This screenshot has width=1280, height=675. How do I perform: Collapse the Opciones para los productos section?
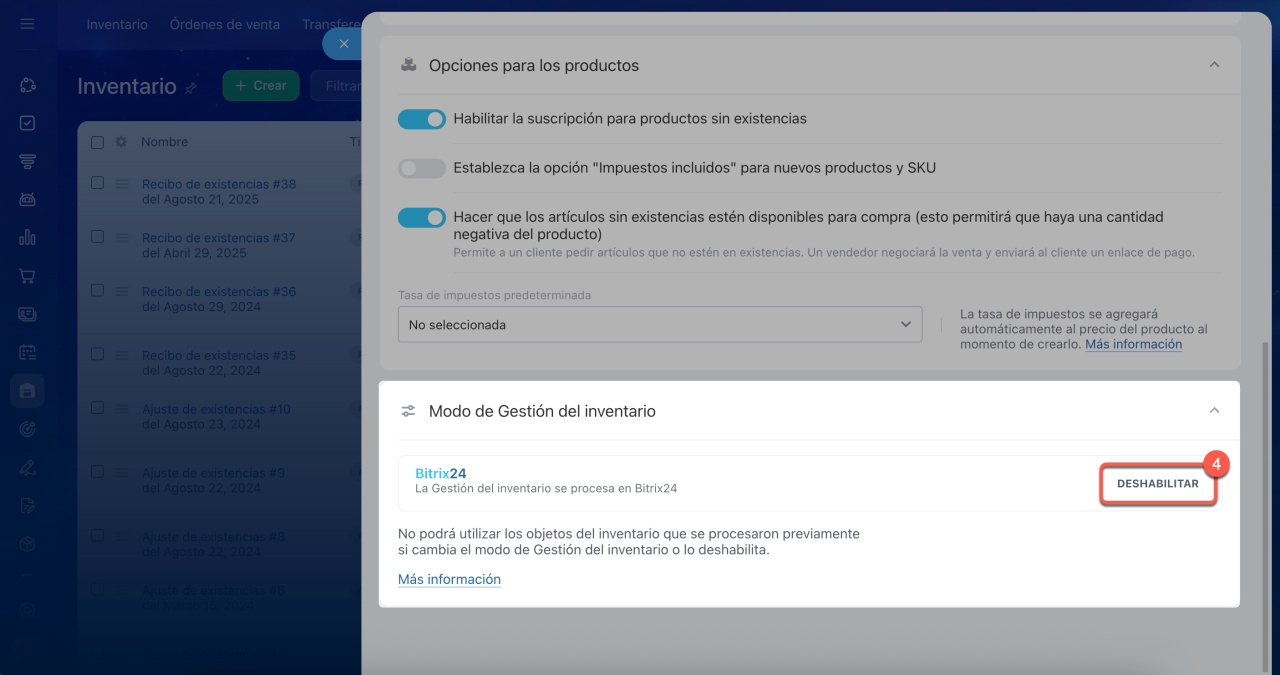click(1214, 65)
